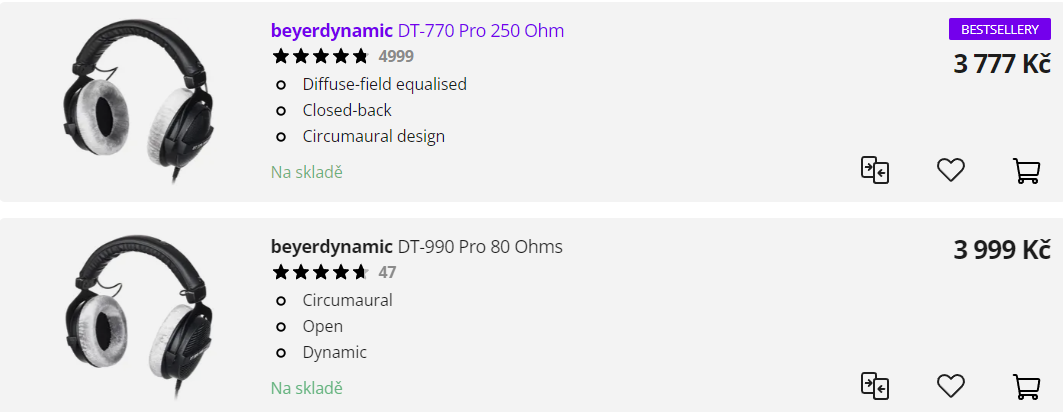The height and width of the screenshot is (412, 1063).
Task: Click the 3 777 Kč price
Action: coord(1002,64)
